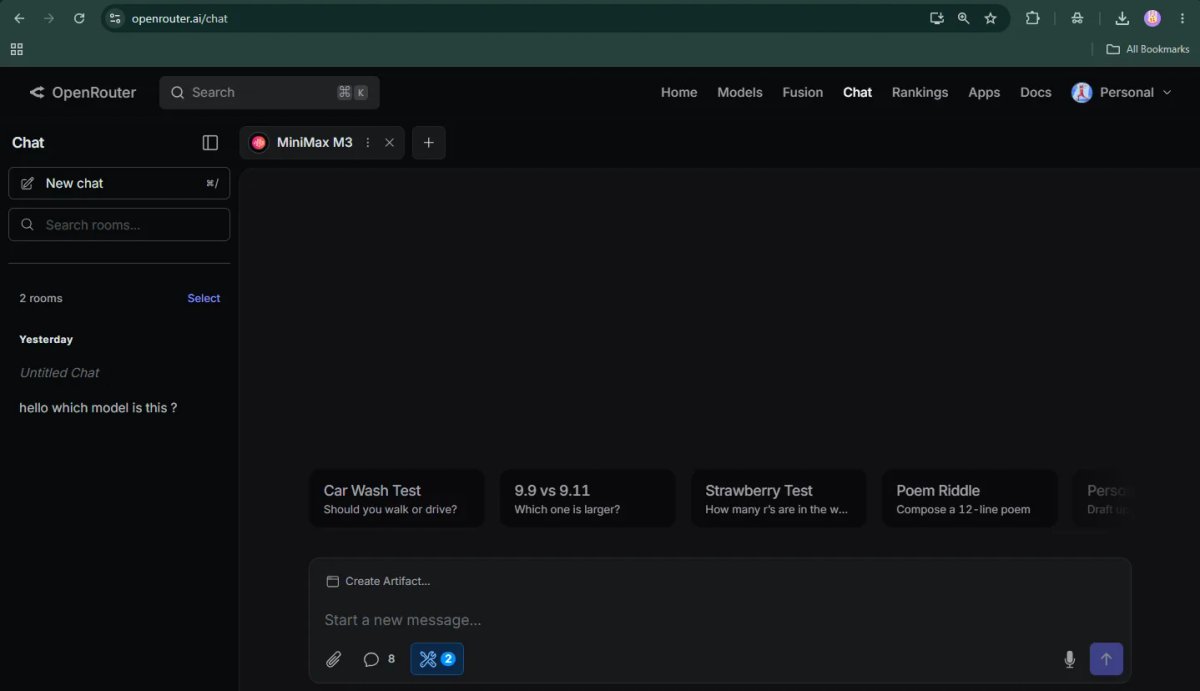Screen dimensions: 1200x691
Task: Open the All Bookmarks folder
Action: [1148, 49]
